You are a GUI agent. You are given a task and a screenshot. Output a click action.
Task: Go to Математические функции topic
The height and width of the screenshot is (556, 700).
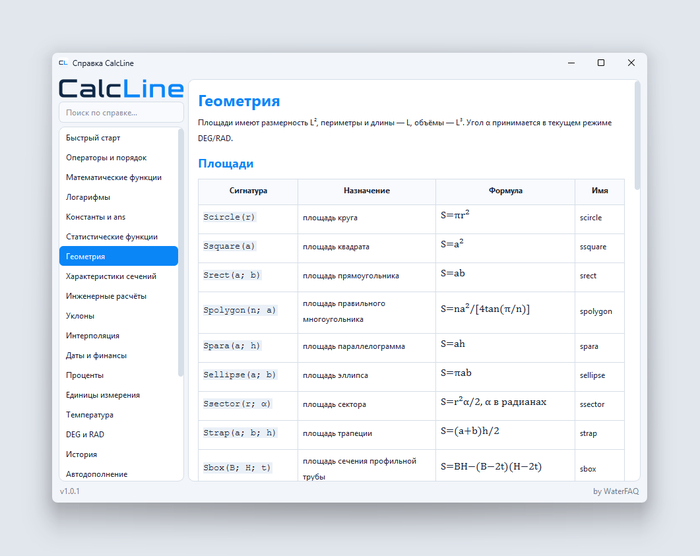[118, 177]
